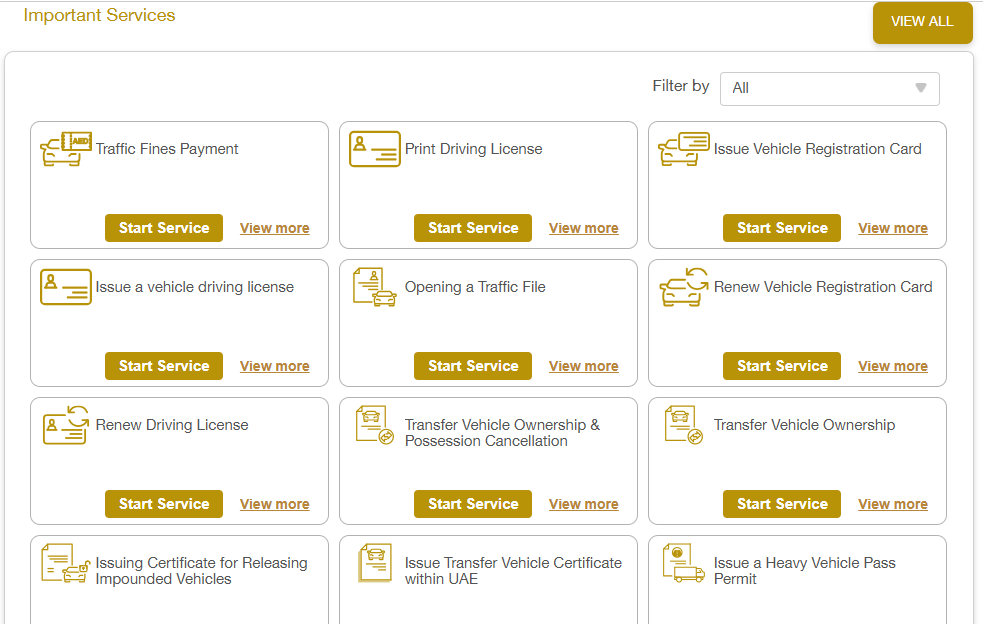Viewport: 983px width, 624px height.
Task: View more about Renew Driving License
Action: 275,504
